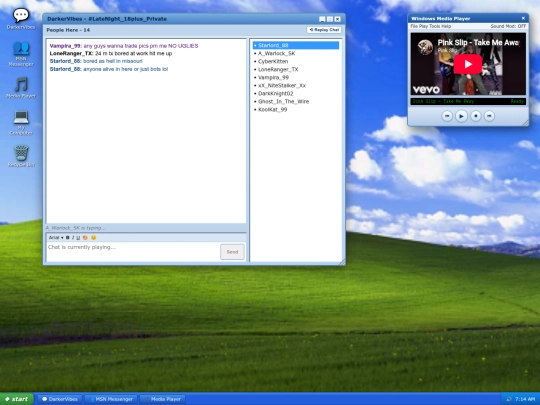This screenshot has height=405, width=540.
Task: Switch to Media Player in the taskbar
Action: tap(163, 399)
